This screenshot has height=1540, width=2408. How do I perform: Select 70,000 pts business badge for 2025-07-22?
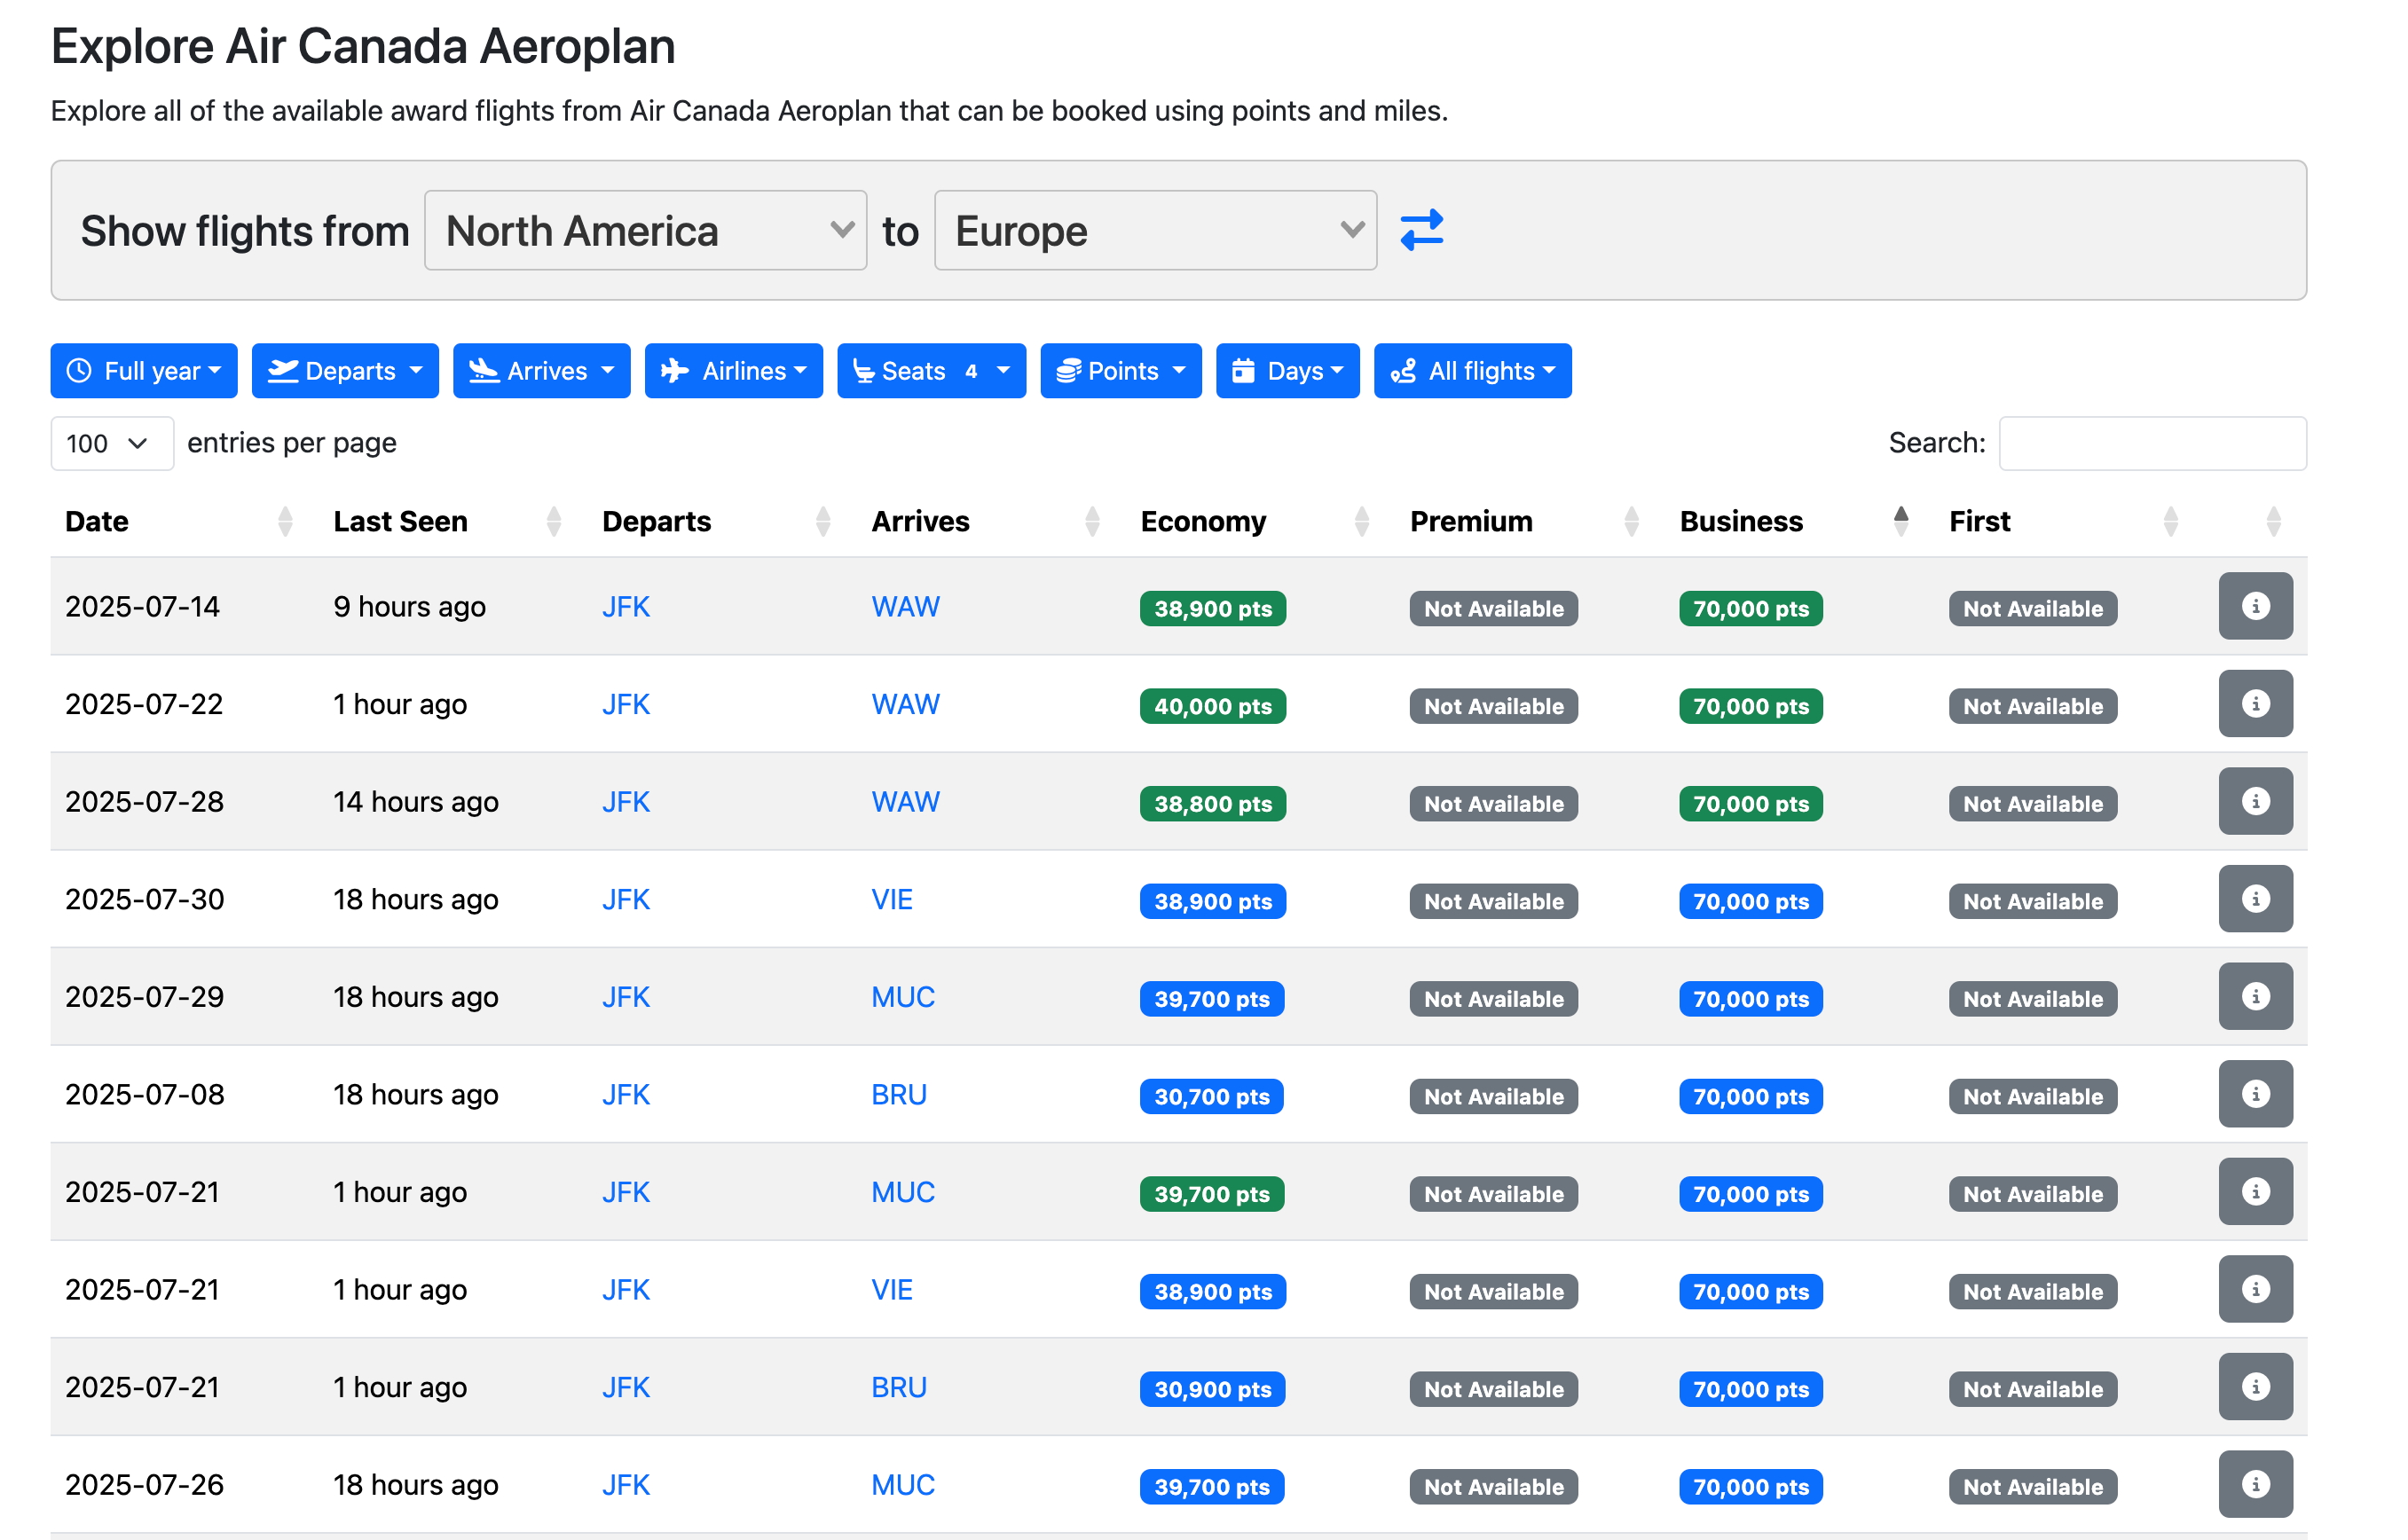click(1751, 706)
